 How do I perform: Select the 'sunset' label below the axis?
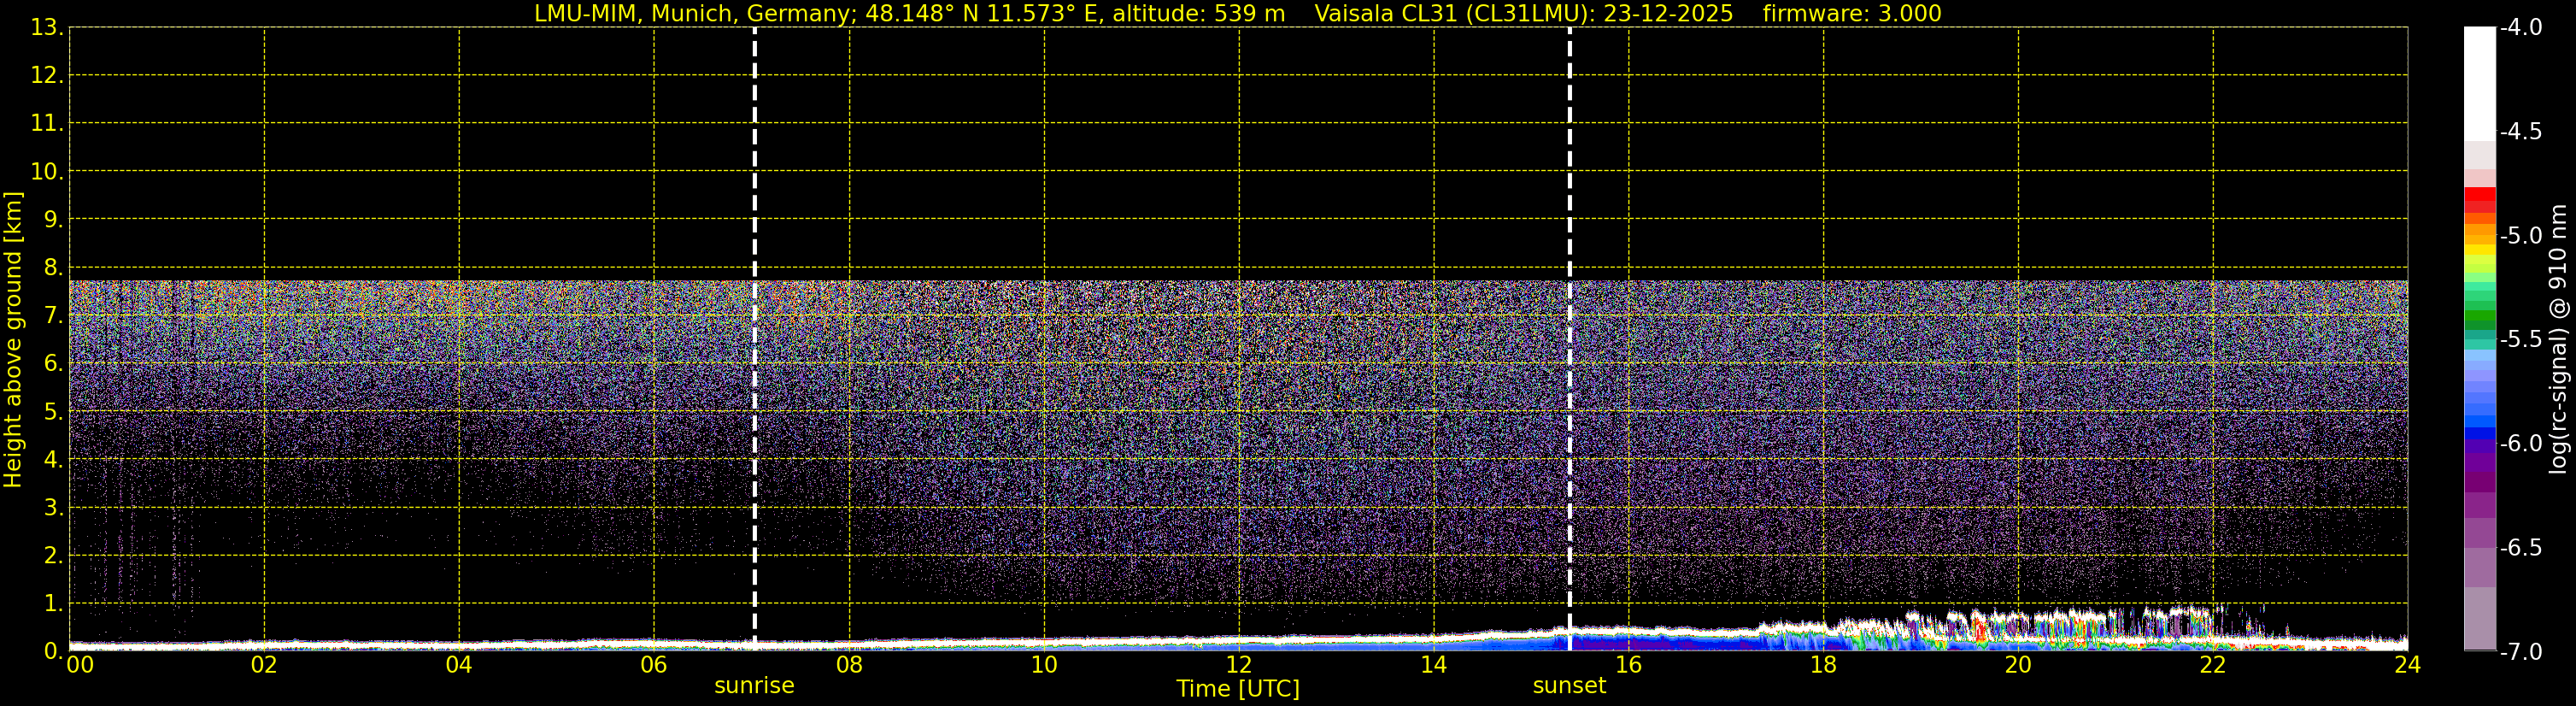(1569, 686)
